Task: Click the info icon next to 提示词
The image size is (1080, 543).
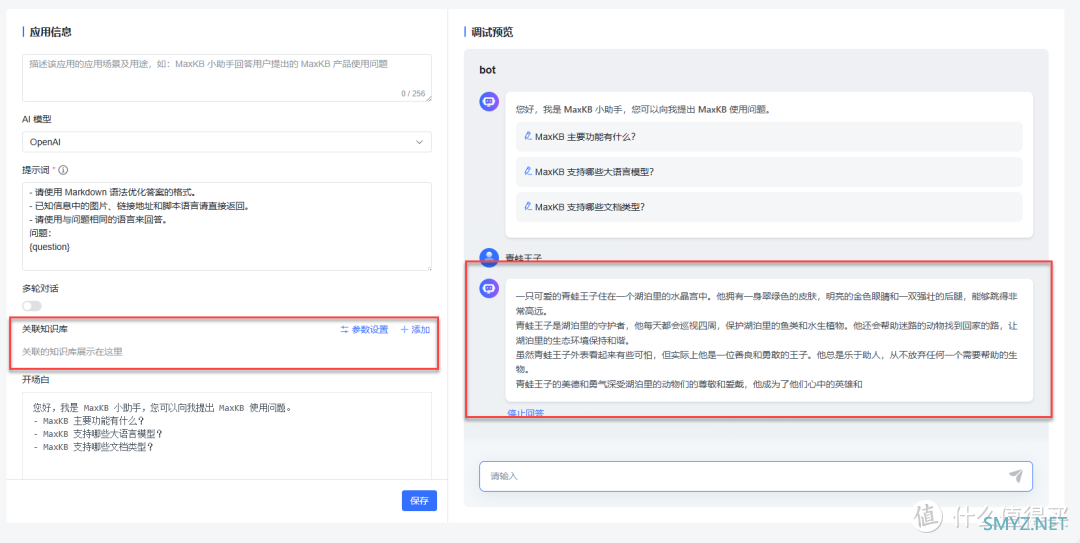Action: [x=63, y=170]
